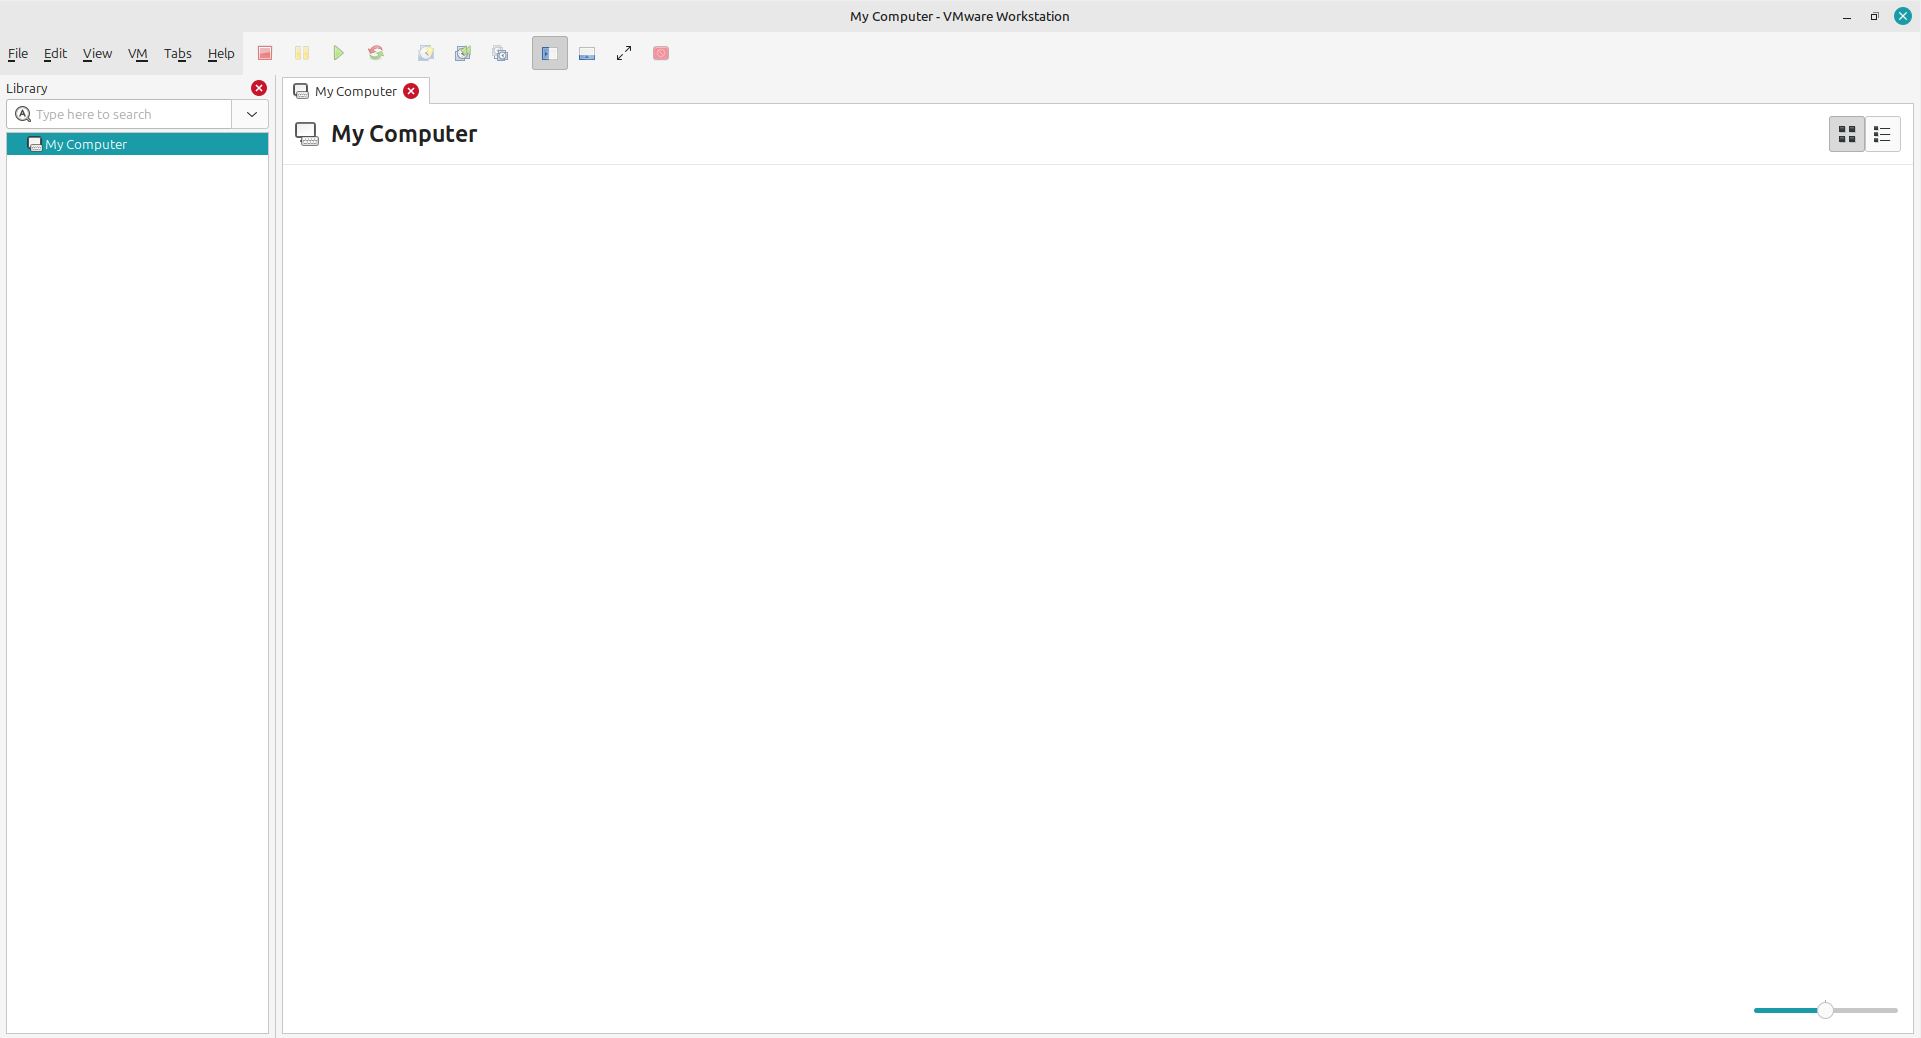Revert to snapshot using the toolbar icon

[463, 53]
